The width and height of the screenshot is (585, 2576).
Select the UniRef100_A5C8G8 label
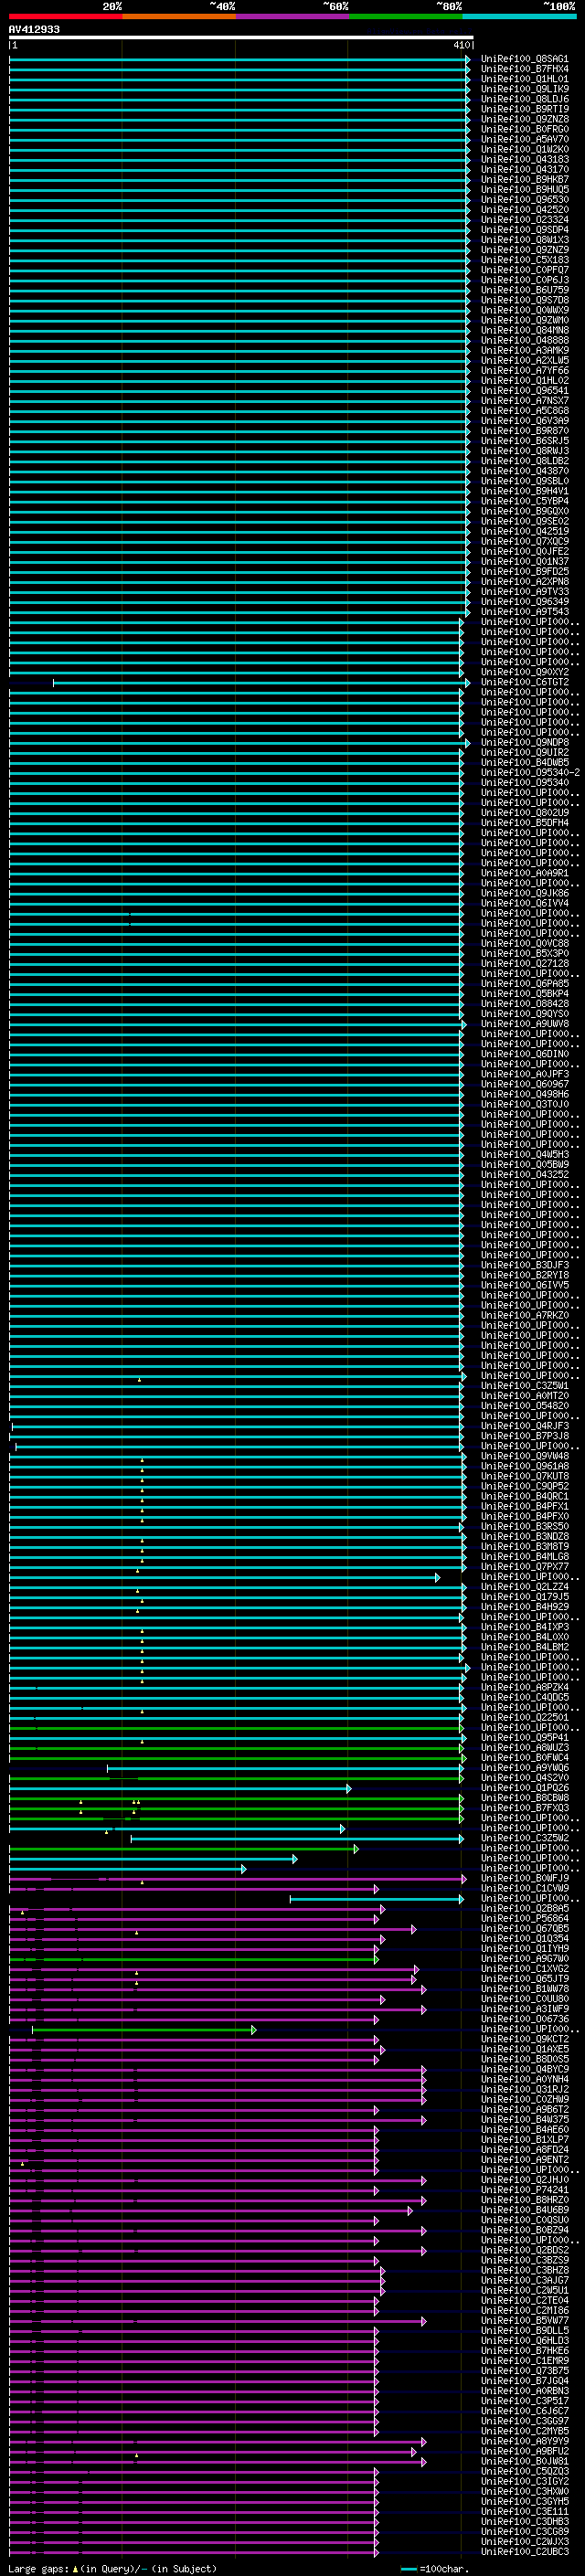click(x=525, y=410)
